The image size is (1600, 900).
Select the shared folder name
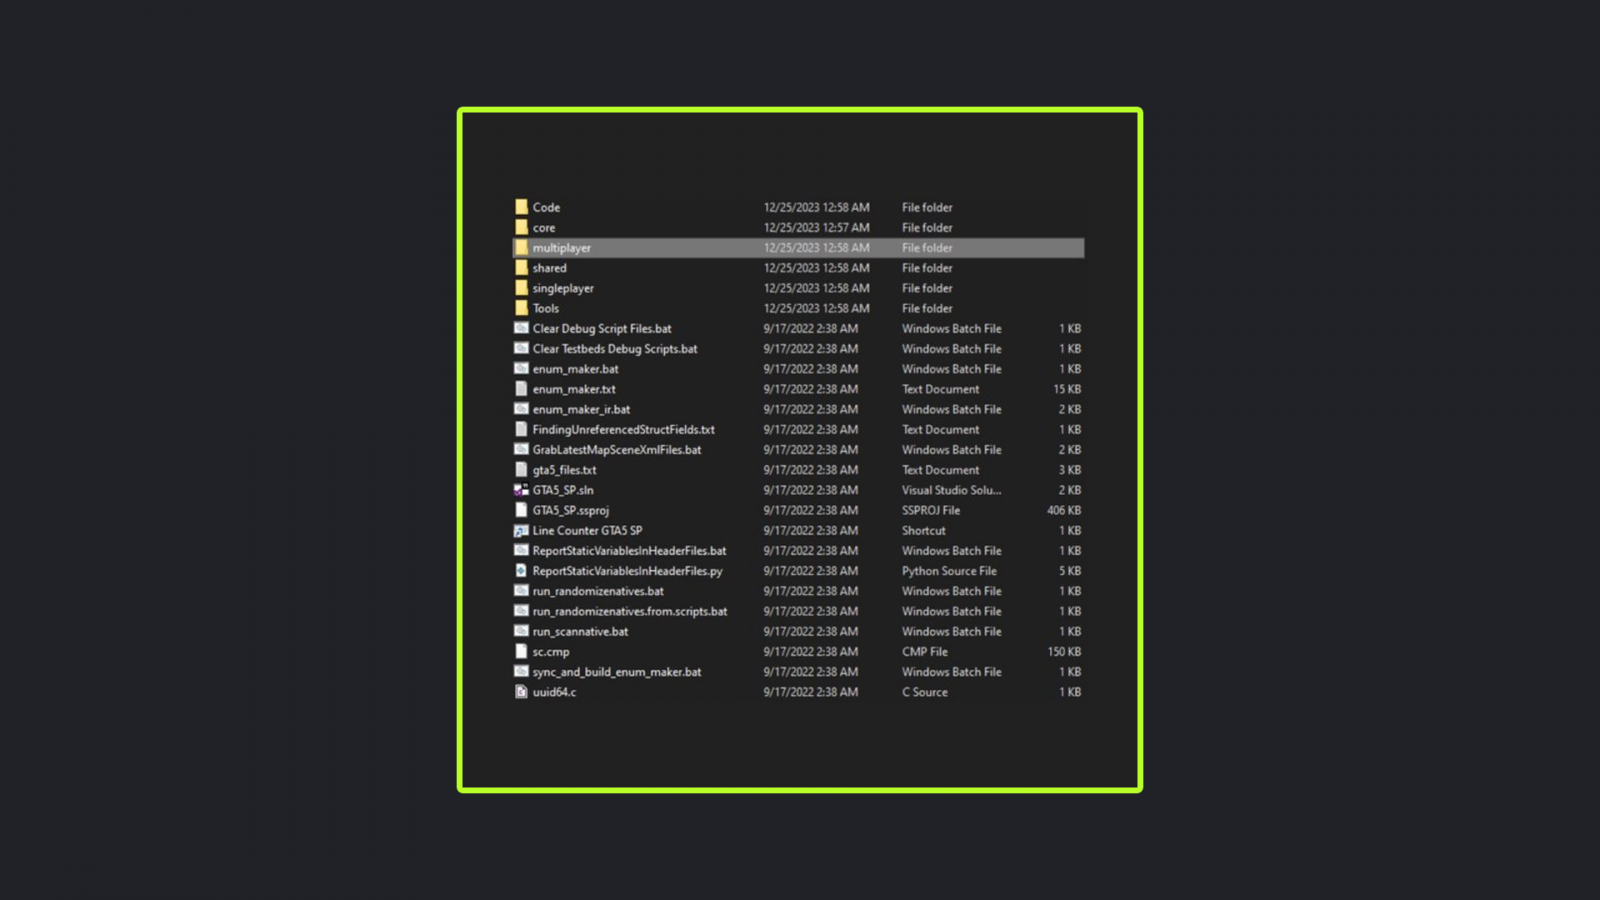point(549,268)
